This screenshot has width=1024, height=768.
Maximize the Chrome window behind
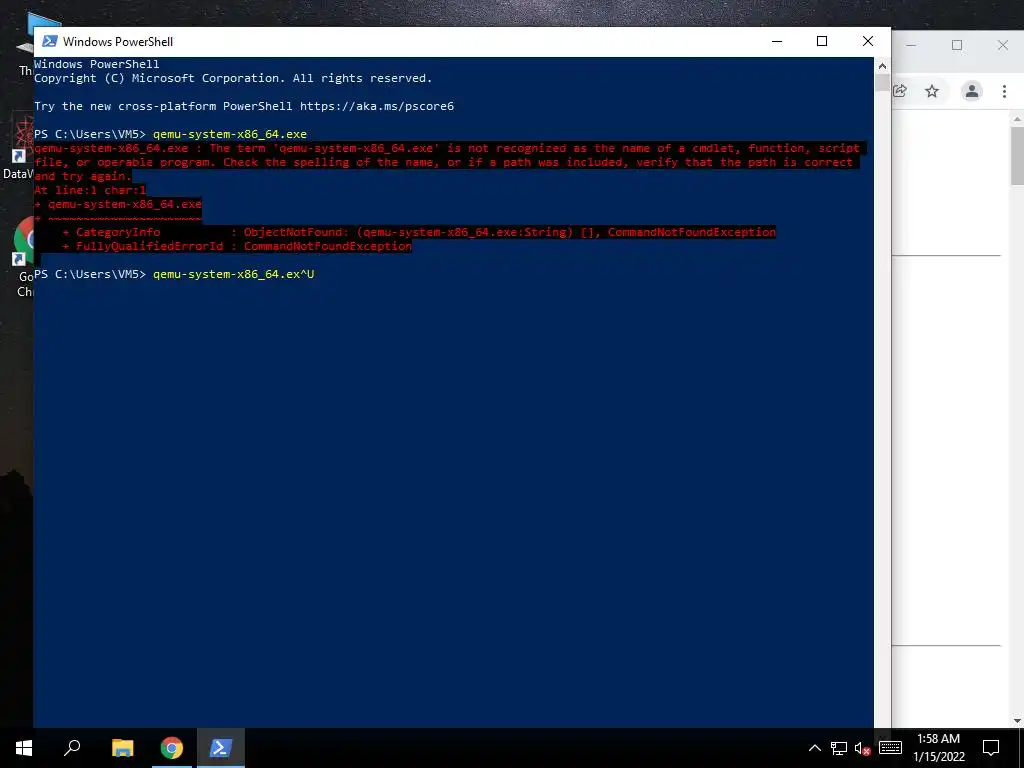(x=957, y=45)
